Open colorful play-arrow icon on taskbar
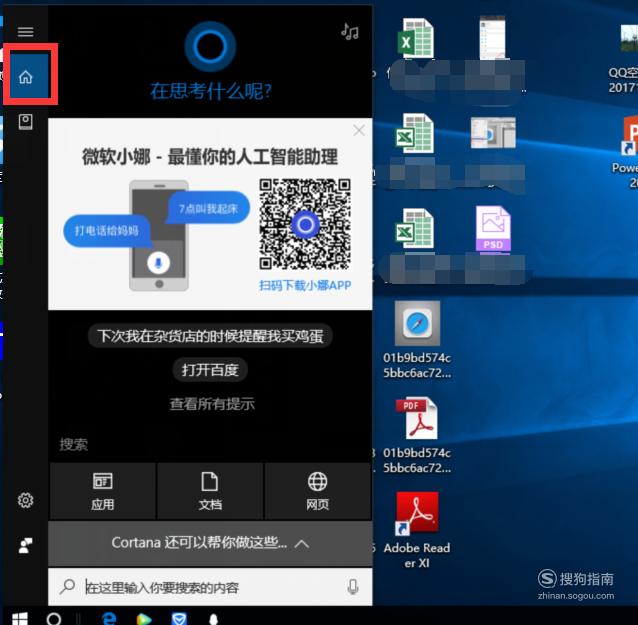 tap(144, 619)
